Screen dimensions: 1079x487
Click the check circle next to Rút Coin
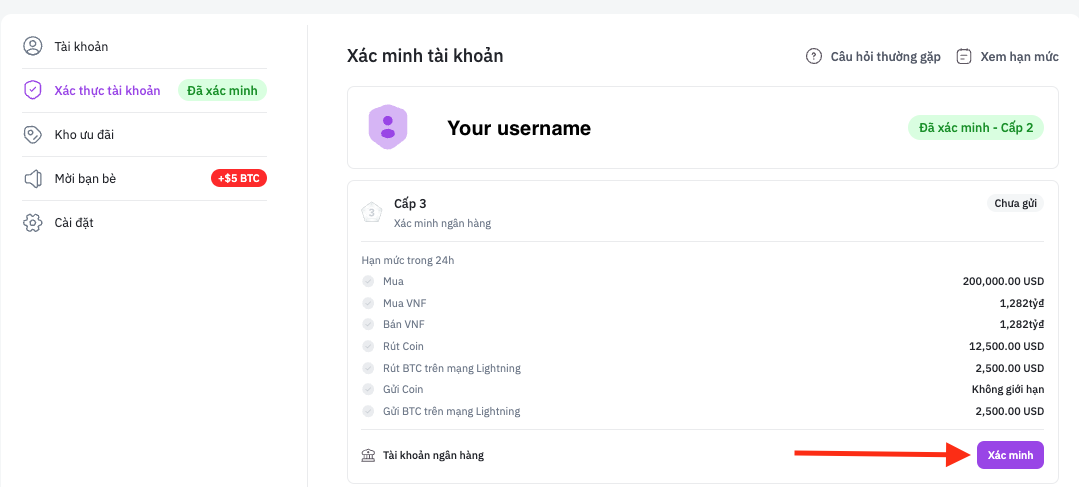click(x=368, y=346)
